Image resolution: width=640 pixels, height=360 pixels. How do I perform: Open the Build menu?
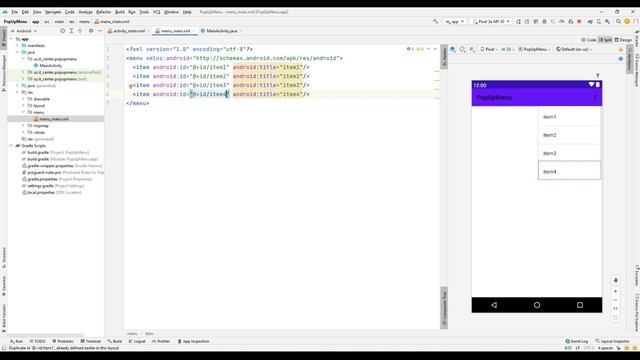[x=120, y=12]
